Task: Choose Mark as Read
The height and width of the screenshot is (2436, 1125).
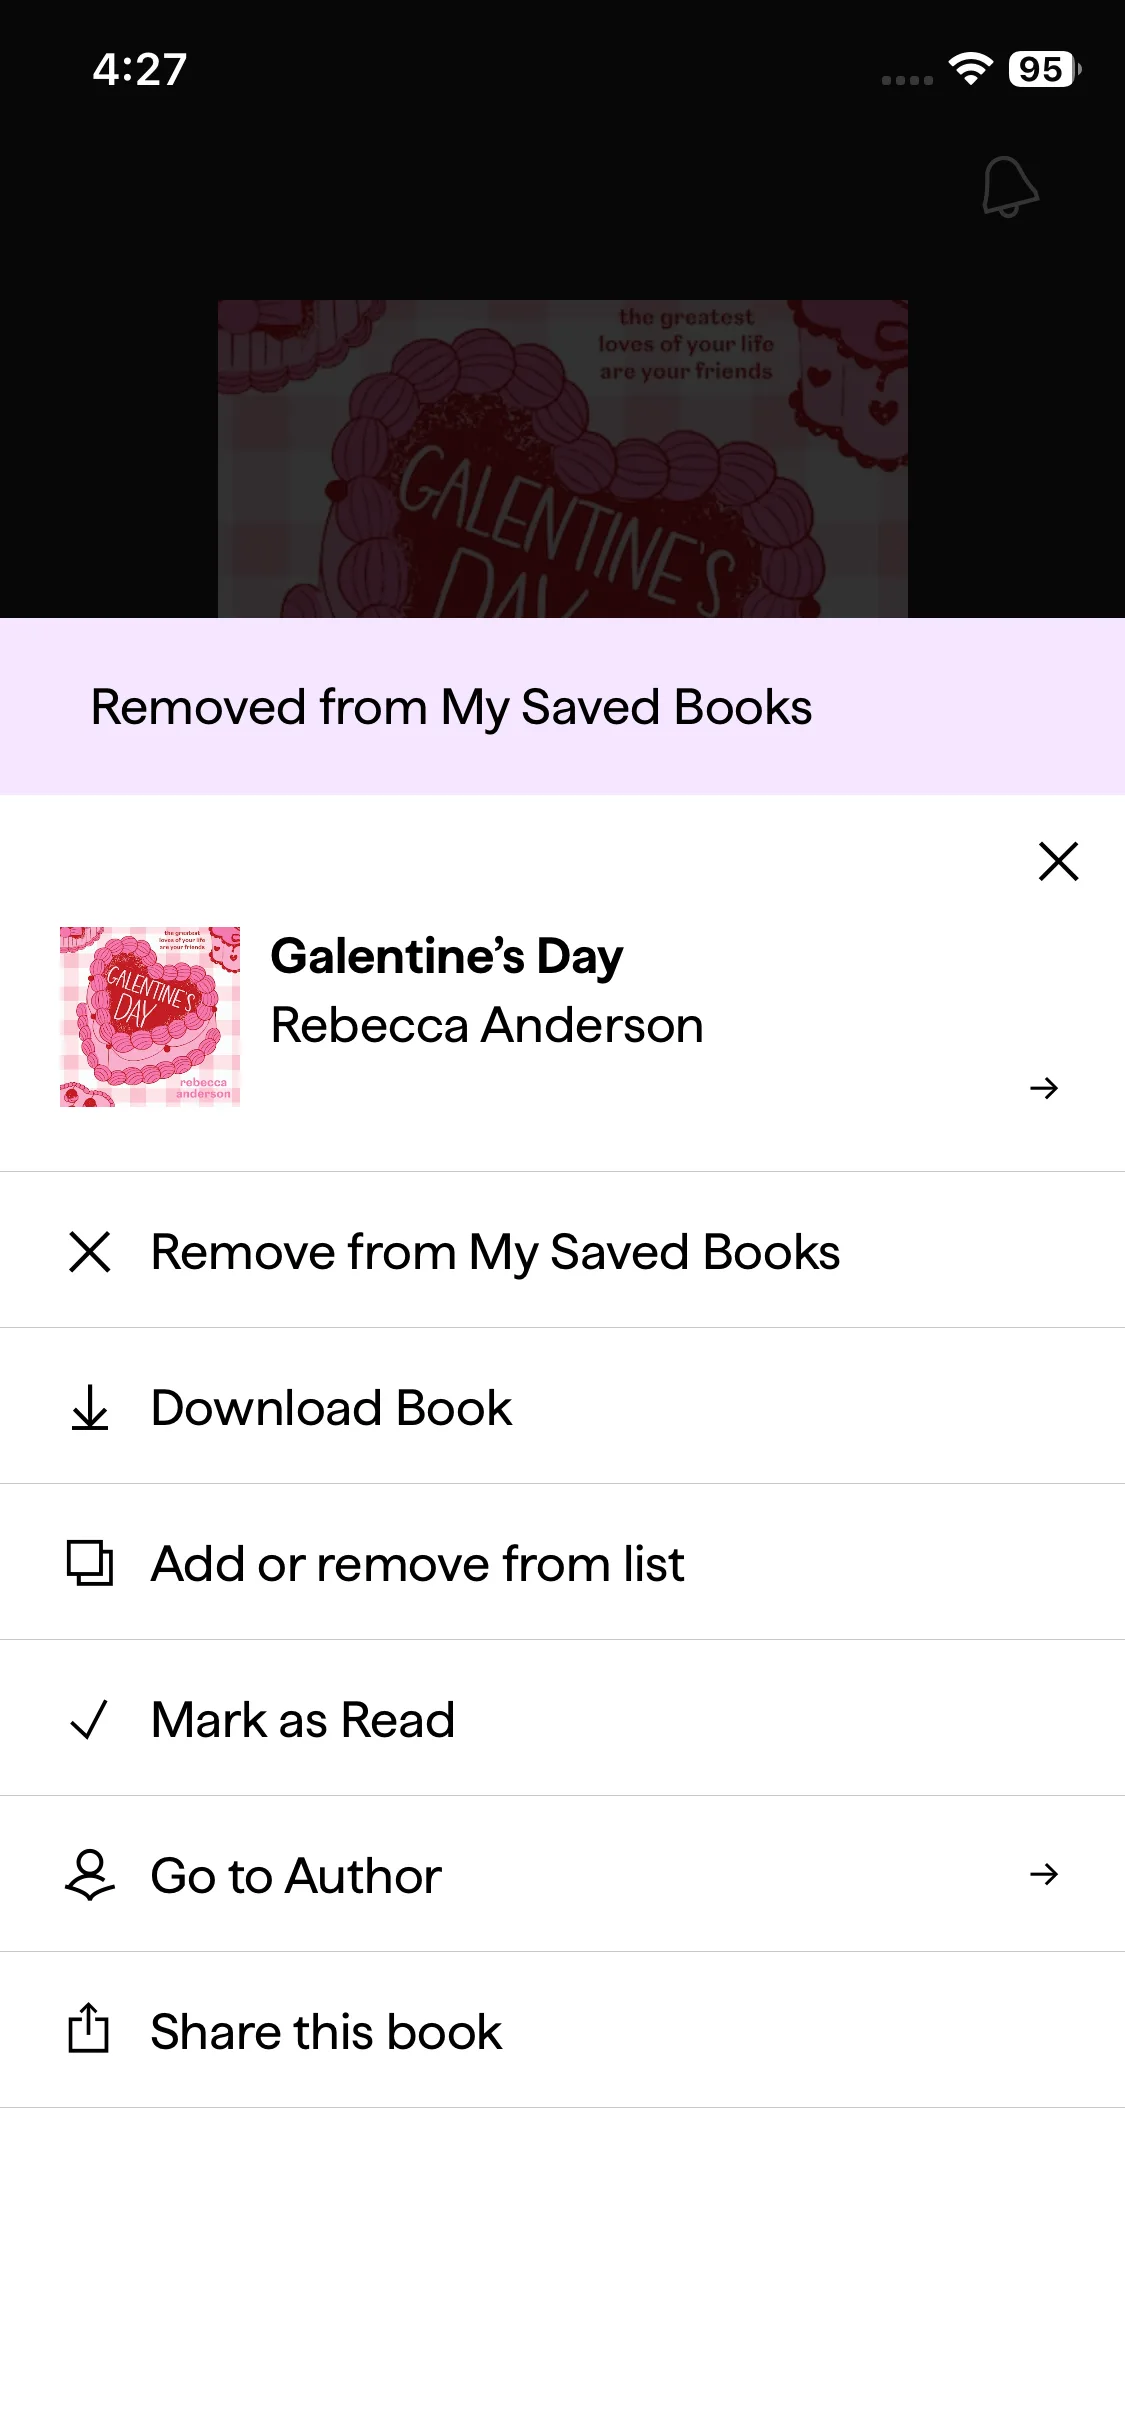Action: (303, 1720)
